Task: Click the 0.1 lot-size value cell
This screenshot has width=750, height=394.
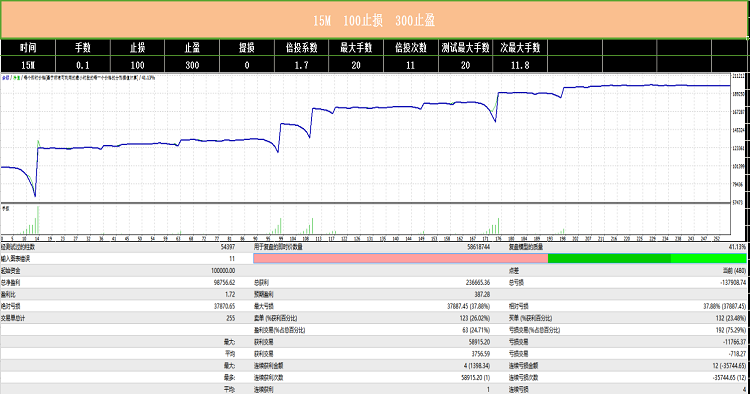Action: 83,65
